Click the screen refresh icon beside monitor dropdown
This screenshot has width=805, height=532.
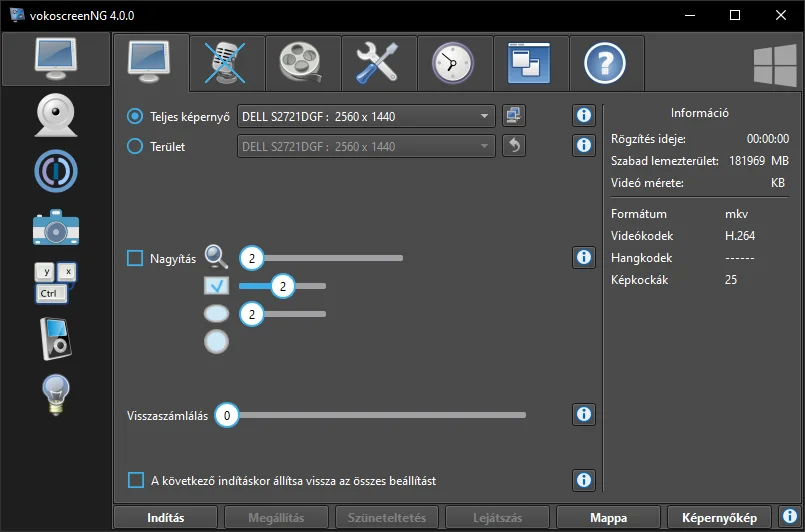[514, 116]
